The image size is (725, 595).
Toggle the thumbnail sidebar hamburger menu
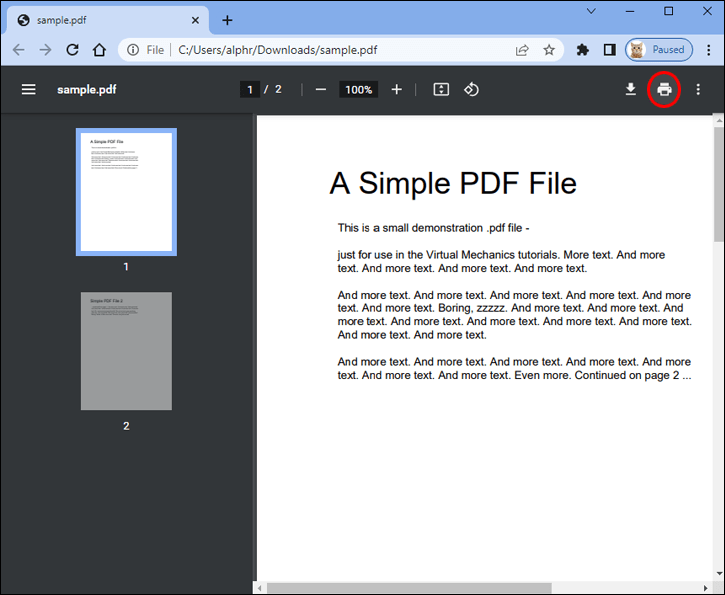tap(29, 89)
